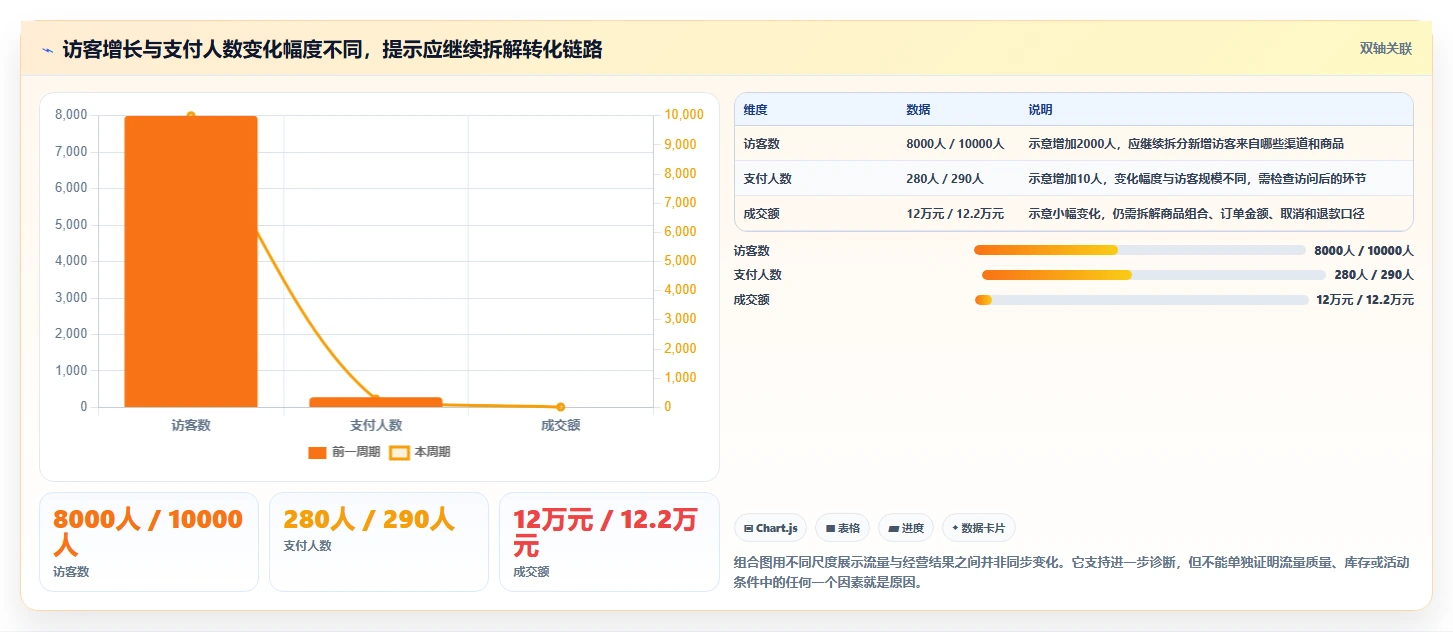Click the 访客数 x-axis label under the chart
The width and height of the screenshot is (1453, 632).
[x=191, y=425]
